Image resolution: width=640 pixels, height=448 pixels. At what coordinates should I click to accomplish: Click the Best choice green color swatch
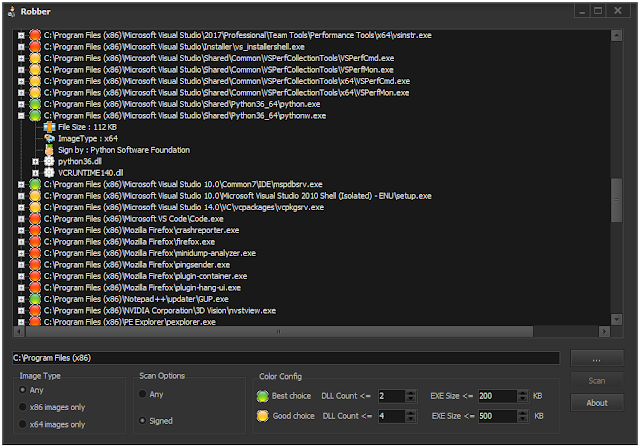pos(262,396)
